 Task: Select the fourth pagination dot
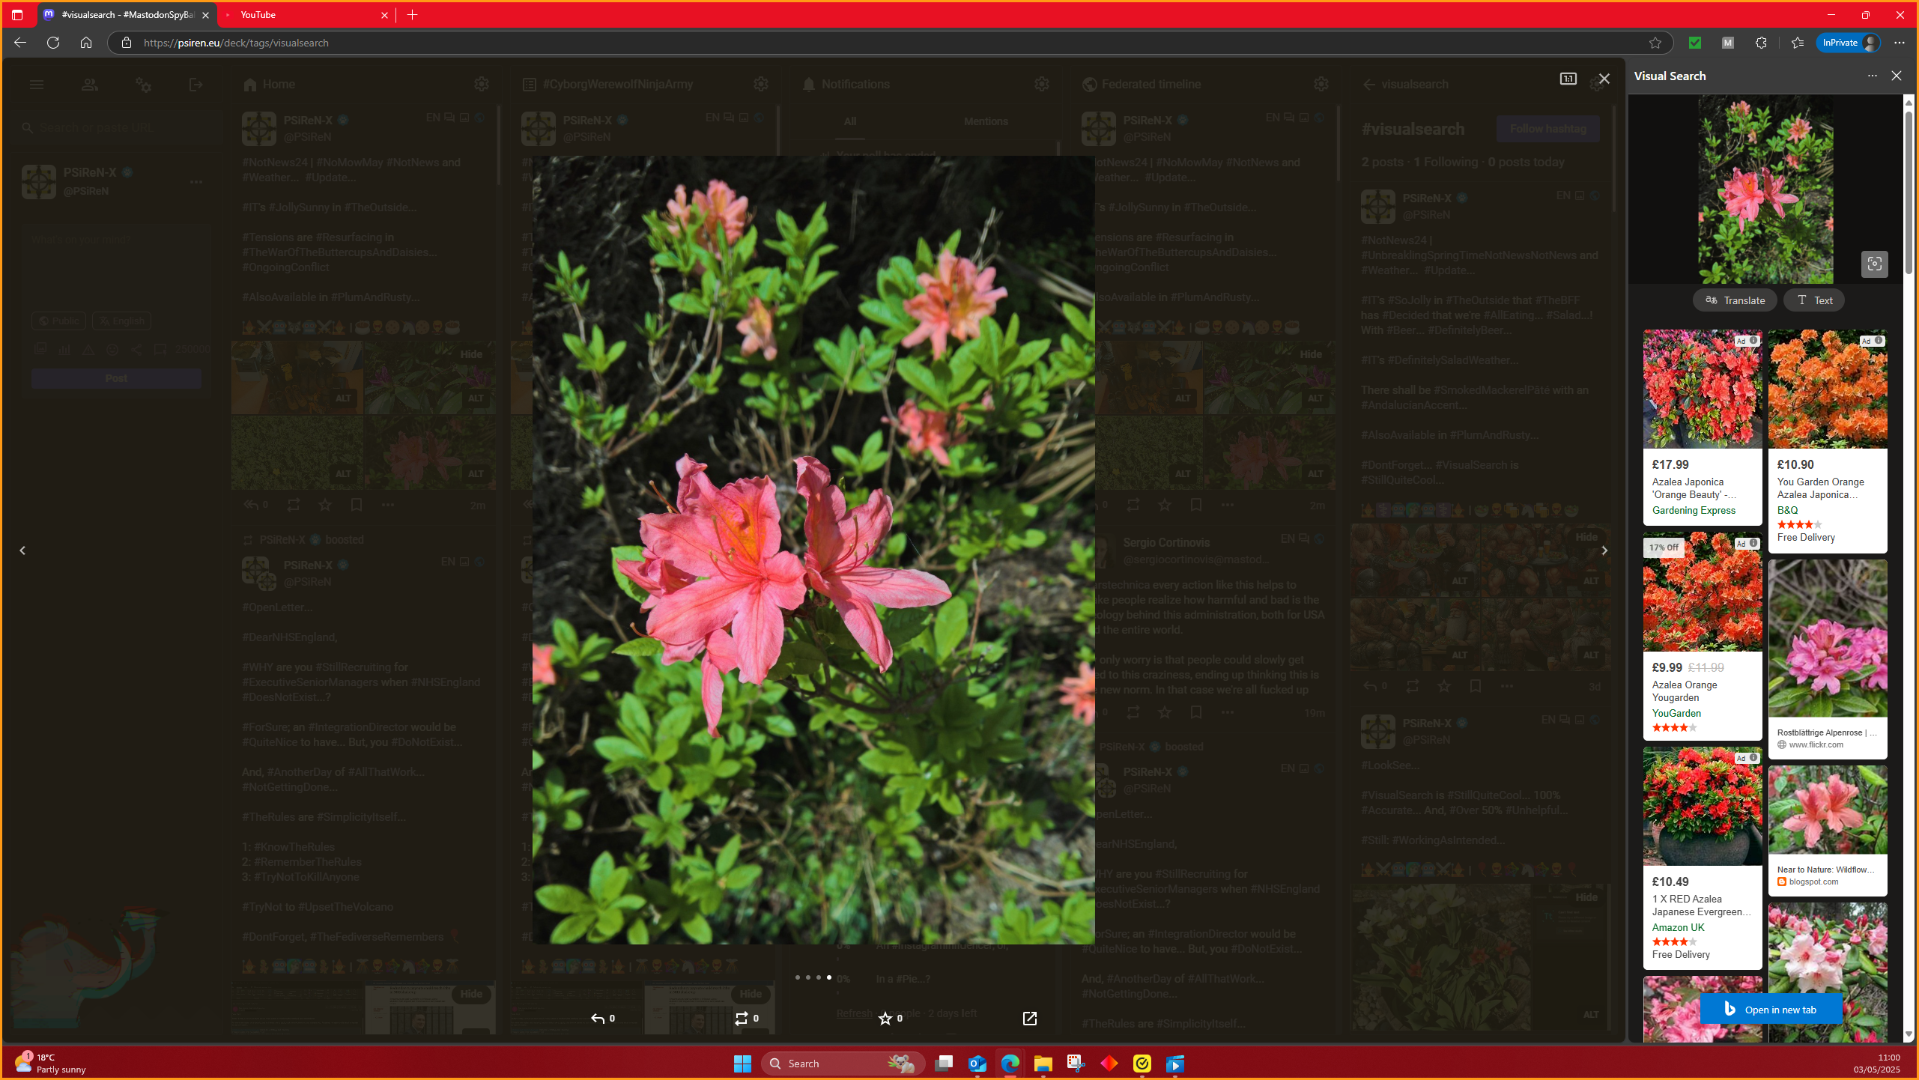coord(829,977)
